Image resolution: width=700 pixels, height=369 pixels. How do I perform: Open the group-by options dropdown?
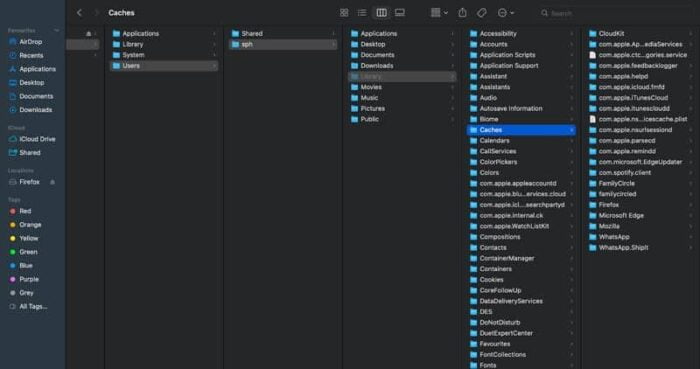(439, 13)
